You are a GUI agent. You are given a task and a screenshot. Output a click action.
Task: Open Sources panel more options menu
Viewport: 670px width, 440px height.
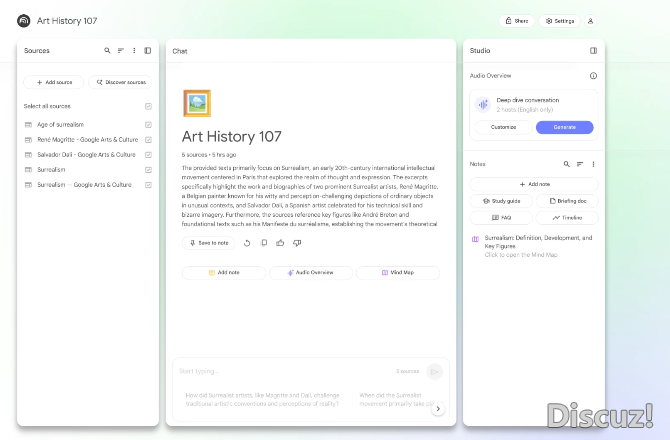134,50
